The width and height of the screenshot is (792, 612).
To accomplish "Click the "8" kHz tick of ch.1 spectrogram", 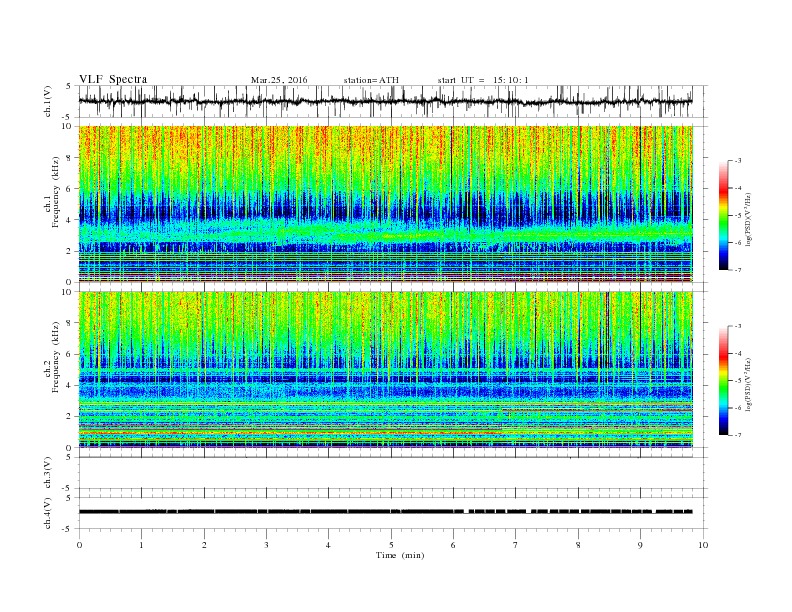I will pos(70,158).
